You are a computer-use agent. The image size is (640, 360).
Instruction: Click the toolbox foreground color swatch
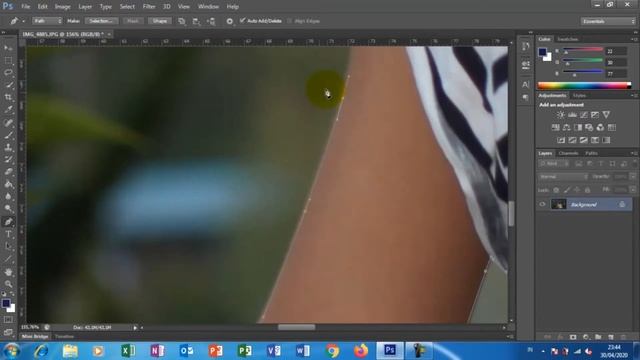pos(6,303)
